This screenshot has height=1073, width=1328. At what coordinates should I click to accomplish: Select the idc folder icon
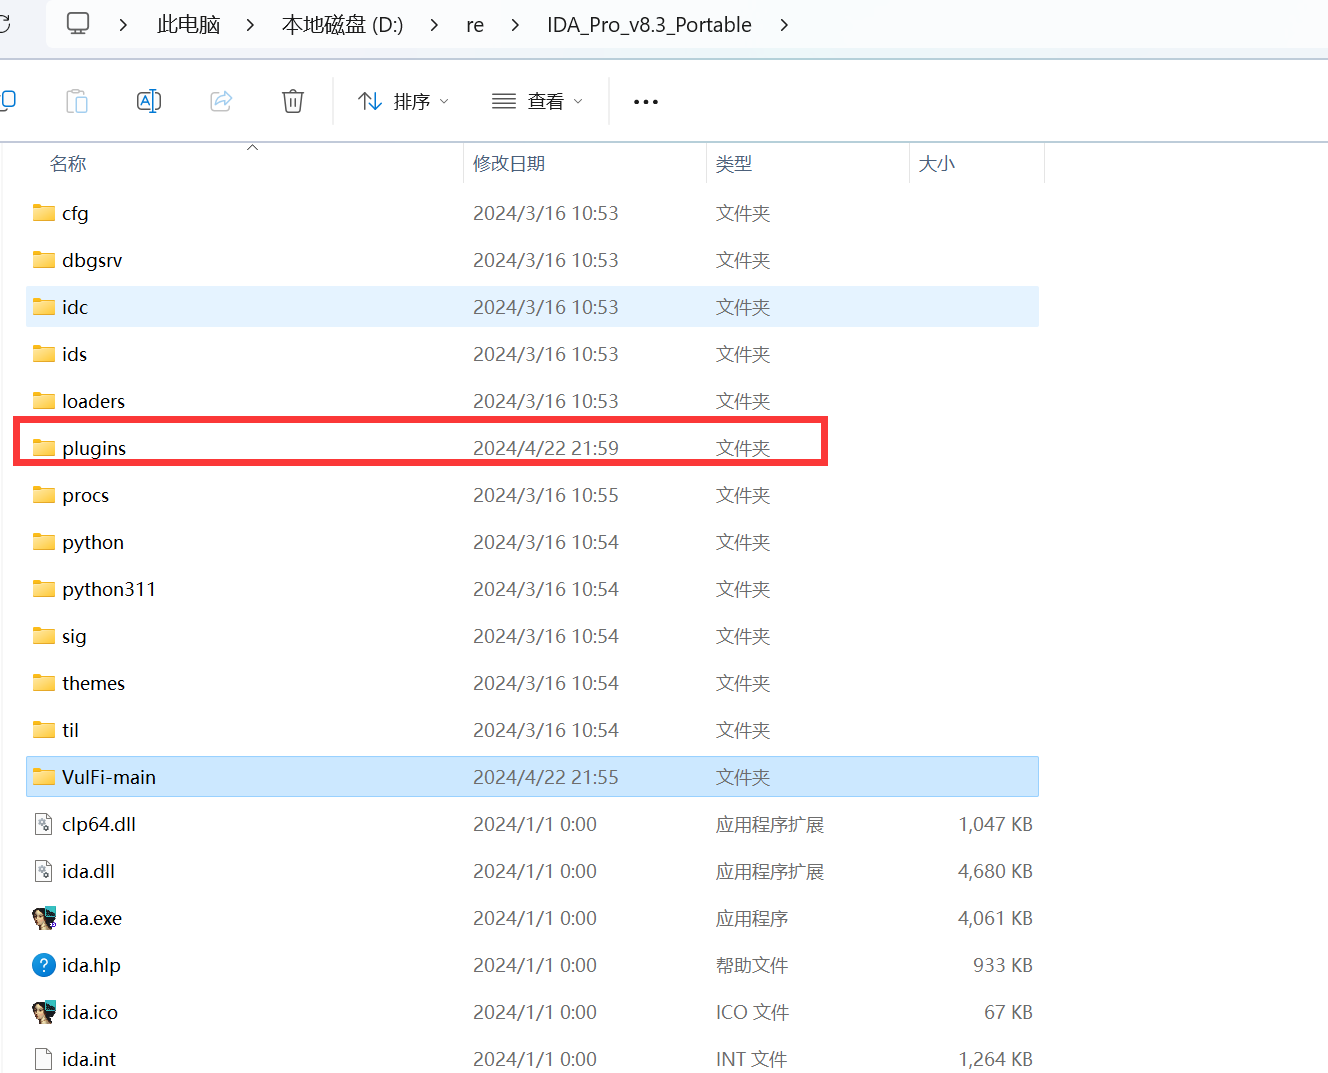coord(44,307)
